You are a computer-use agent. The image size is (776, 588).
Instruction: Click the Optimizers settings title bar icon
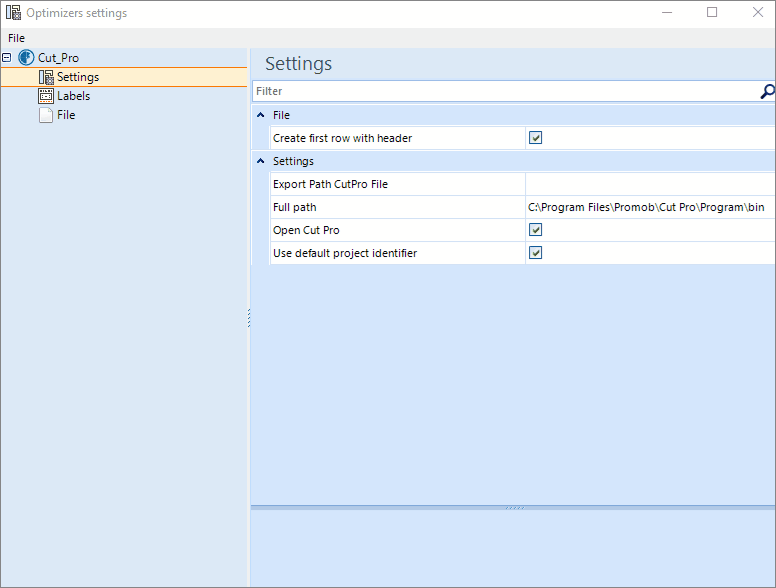pos(13,12)
